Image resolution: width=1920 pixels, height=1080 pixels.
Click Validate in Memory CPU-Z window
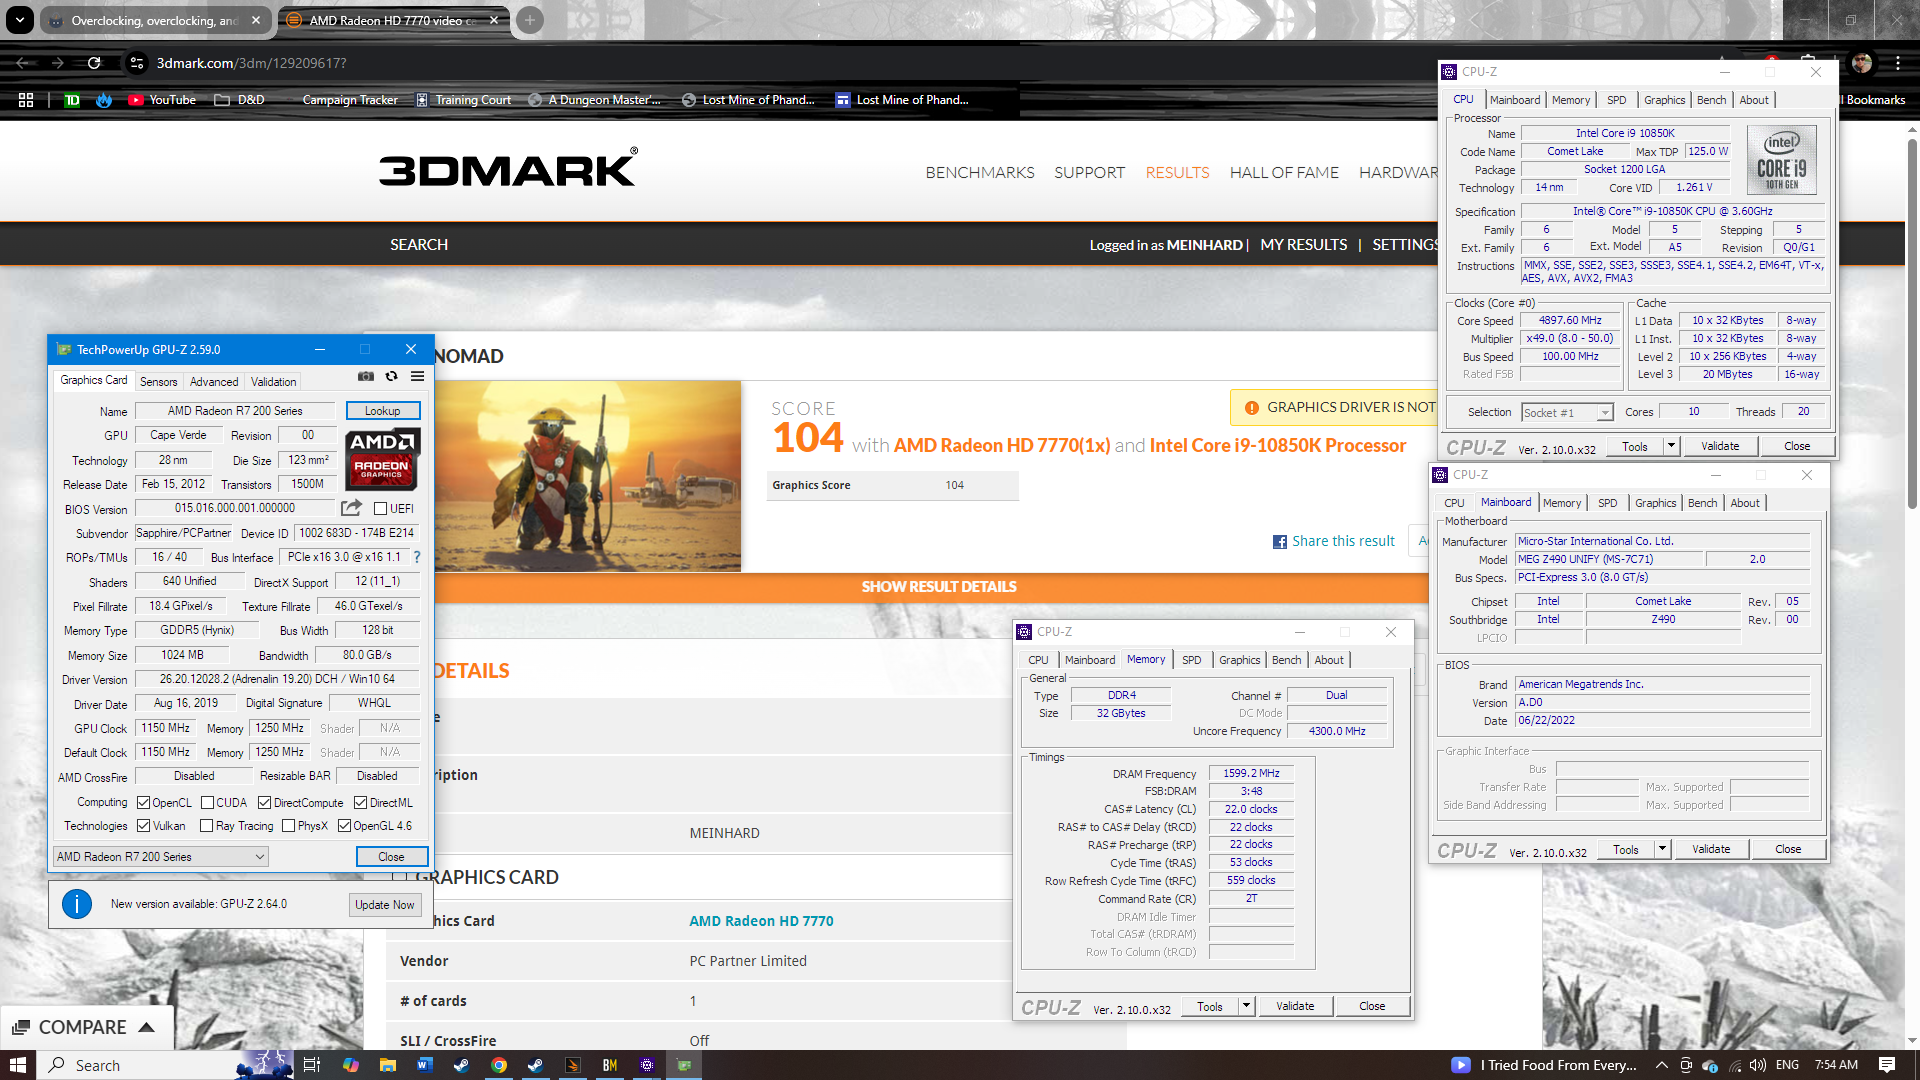click(1295, 1006)
